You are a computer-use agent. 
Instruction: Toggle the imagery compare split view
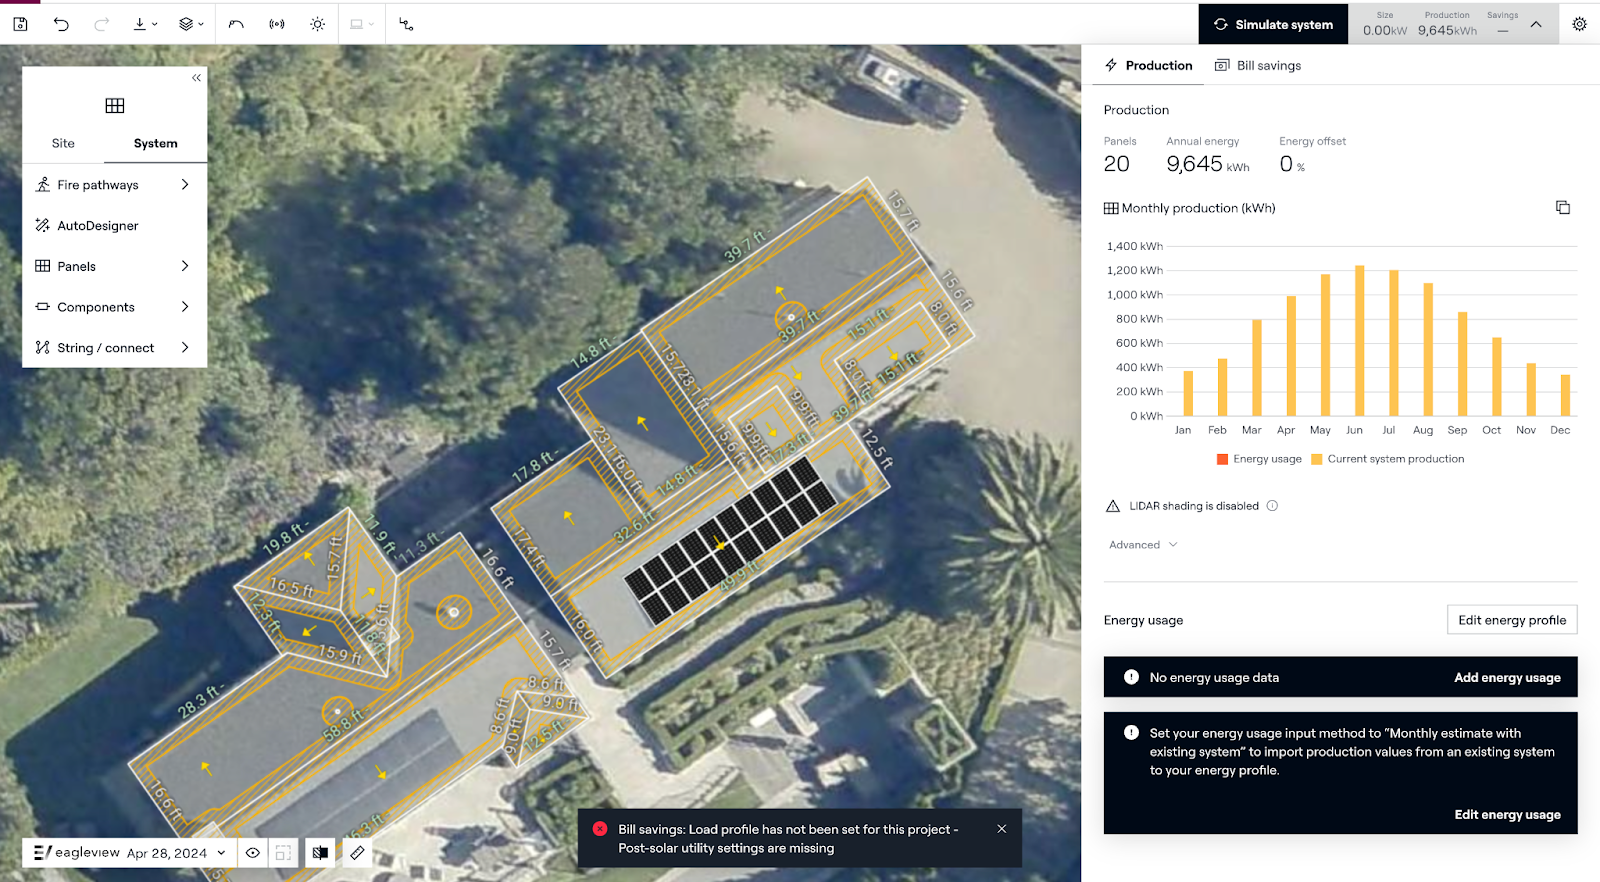pyautogui.click(x=320, y=853)
